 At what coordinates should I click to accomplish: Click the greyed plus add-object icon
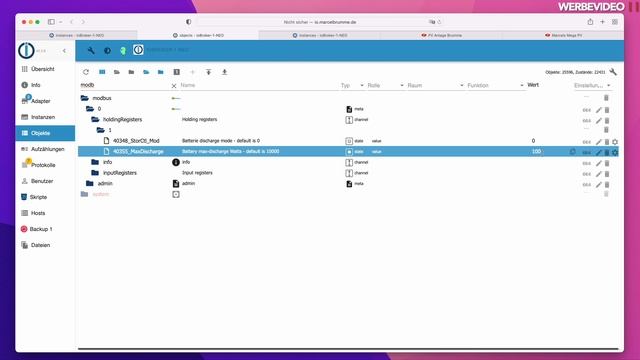pyautogui.click(x=192, y=72)
